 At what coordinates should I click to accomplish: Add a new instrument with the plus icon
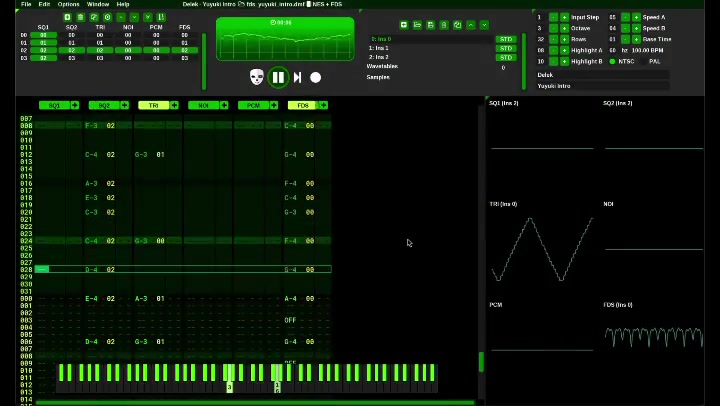(404, 25)
